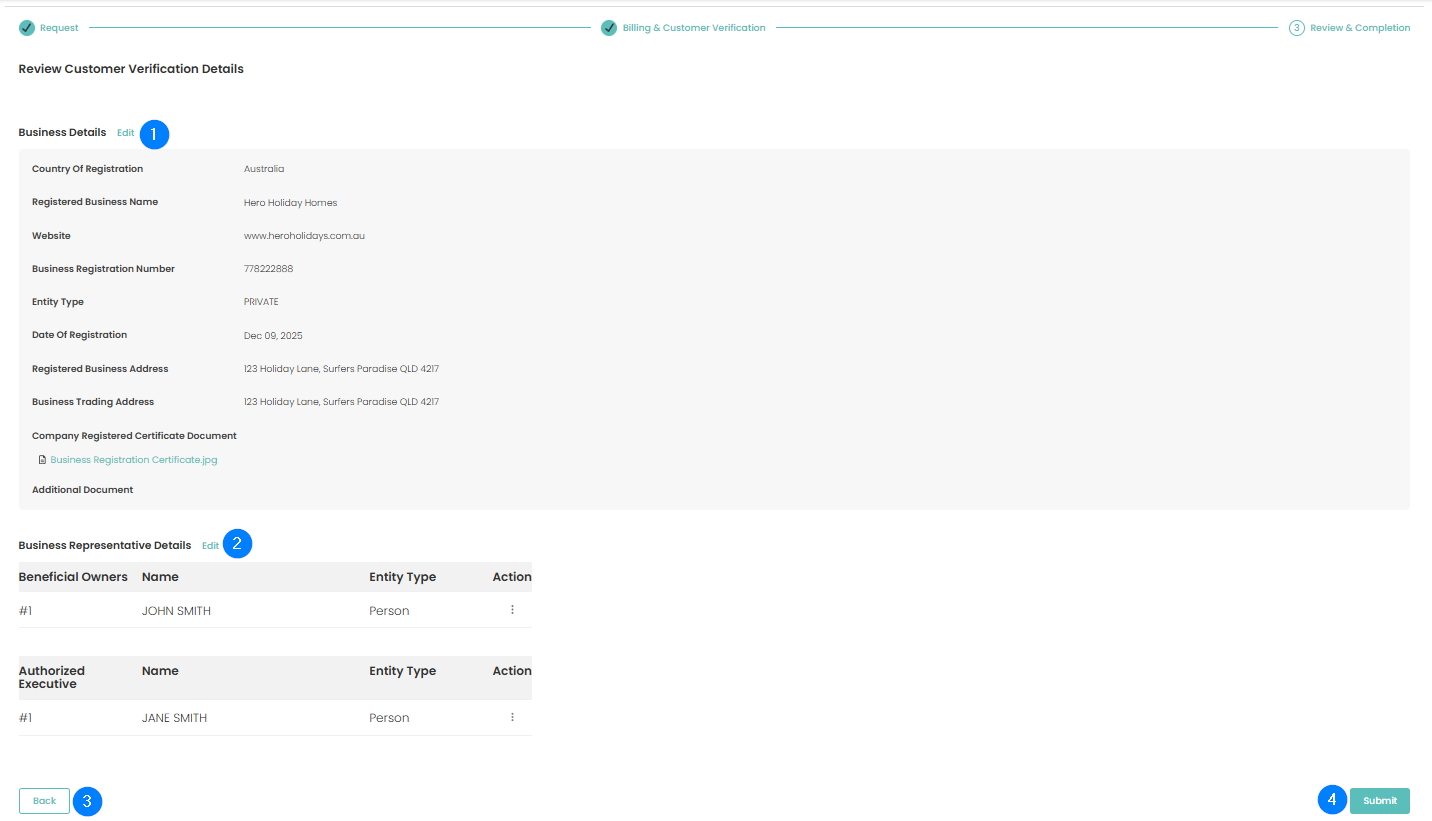Viewport: 1432px width, 821px height.
Task: Select the Review & Completion step label
Action: (1360, 28)
